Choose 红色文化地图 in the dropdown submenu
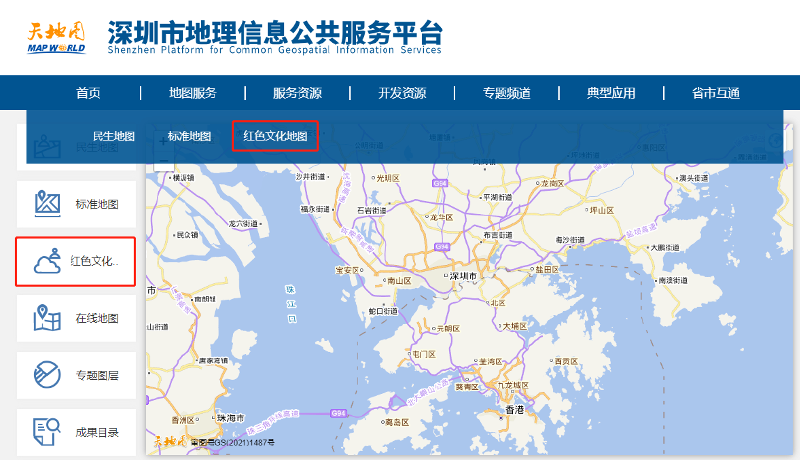The height and width of the screenshot is (460, 800). (x=275, y=136)
